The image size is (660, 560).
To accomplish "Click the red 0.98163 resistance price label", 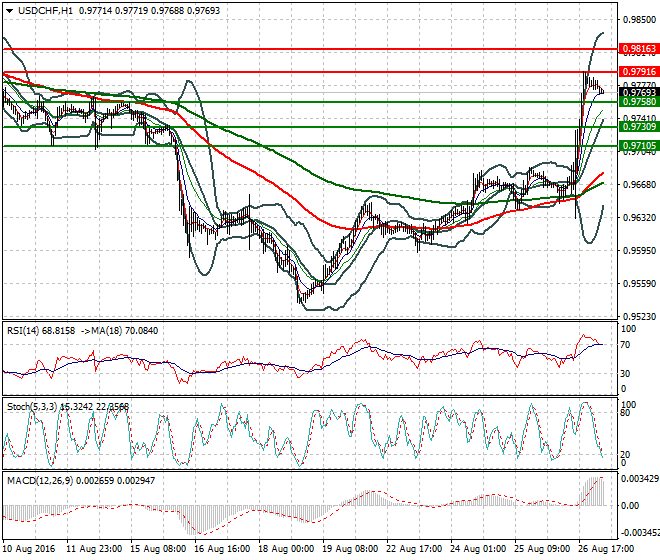I will coord(640,49).
